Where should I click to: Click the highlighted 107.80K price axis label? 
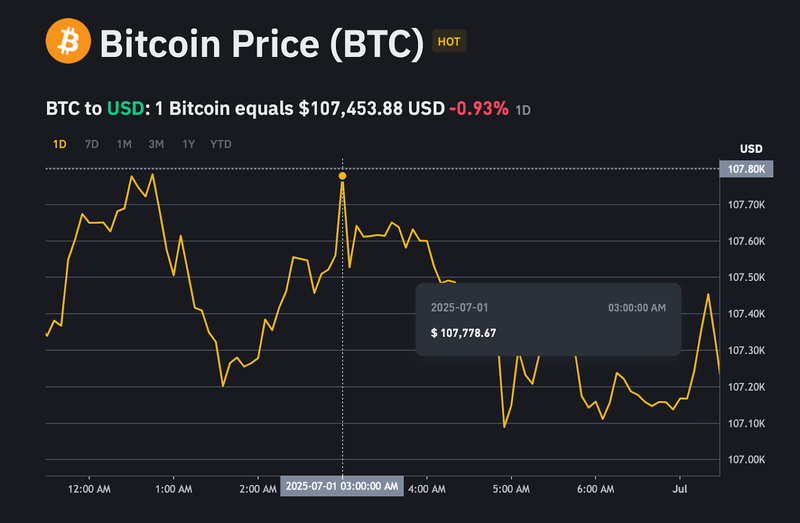click(747, 169)
